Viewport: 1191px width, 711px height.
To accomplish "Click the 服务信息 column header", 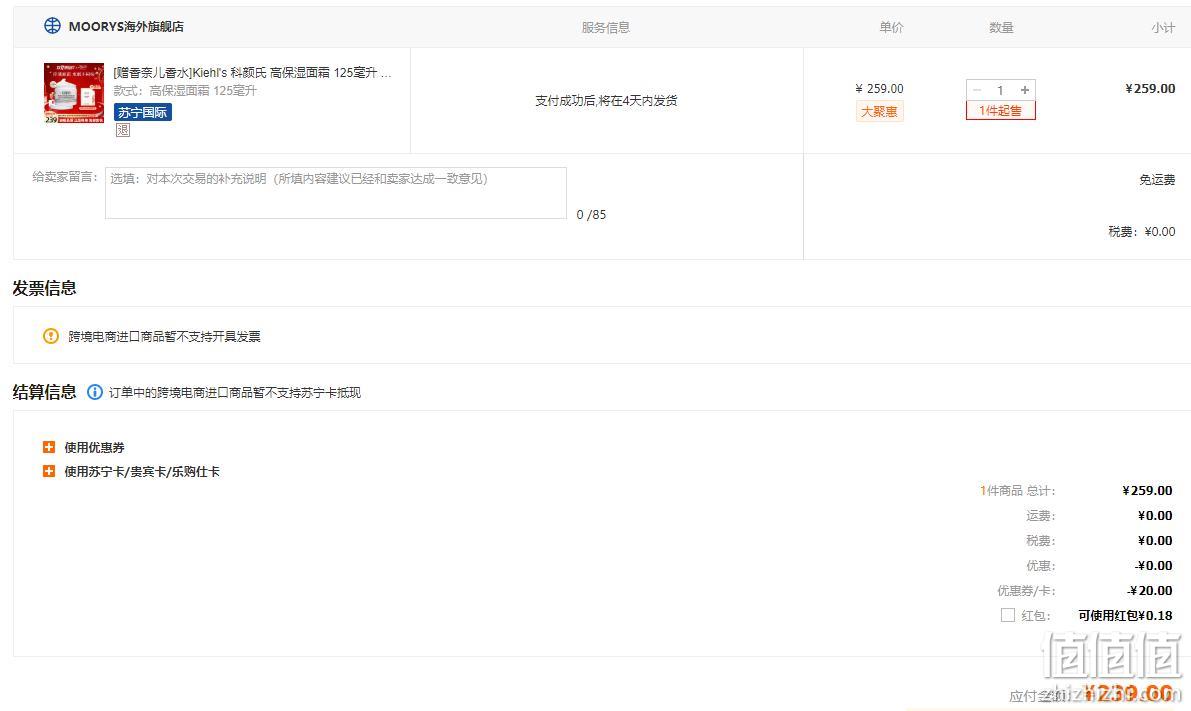I will 605,27.
